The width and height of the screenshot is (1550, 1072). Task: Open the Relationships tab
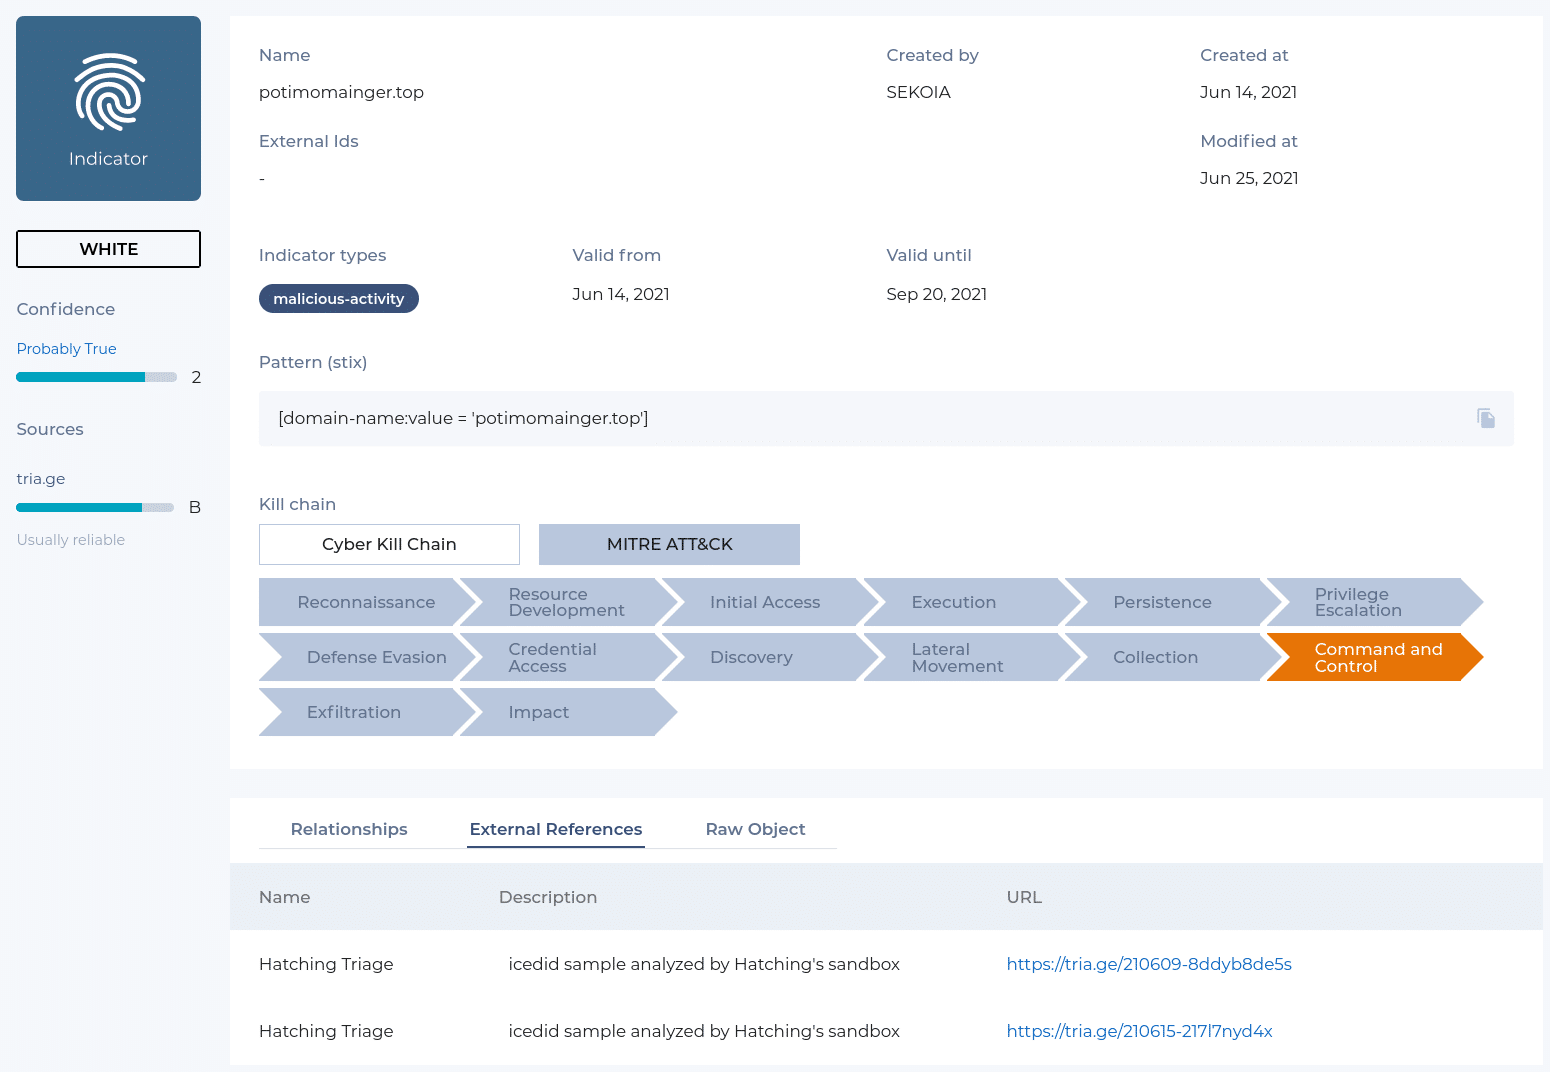click(x=349, y=829)
